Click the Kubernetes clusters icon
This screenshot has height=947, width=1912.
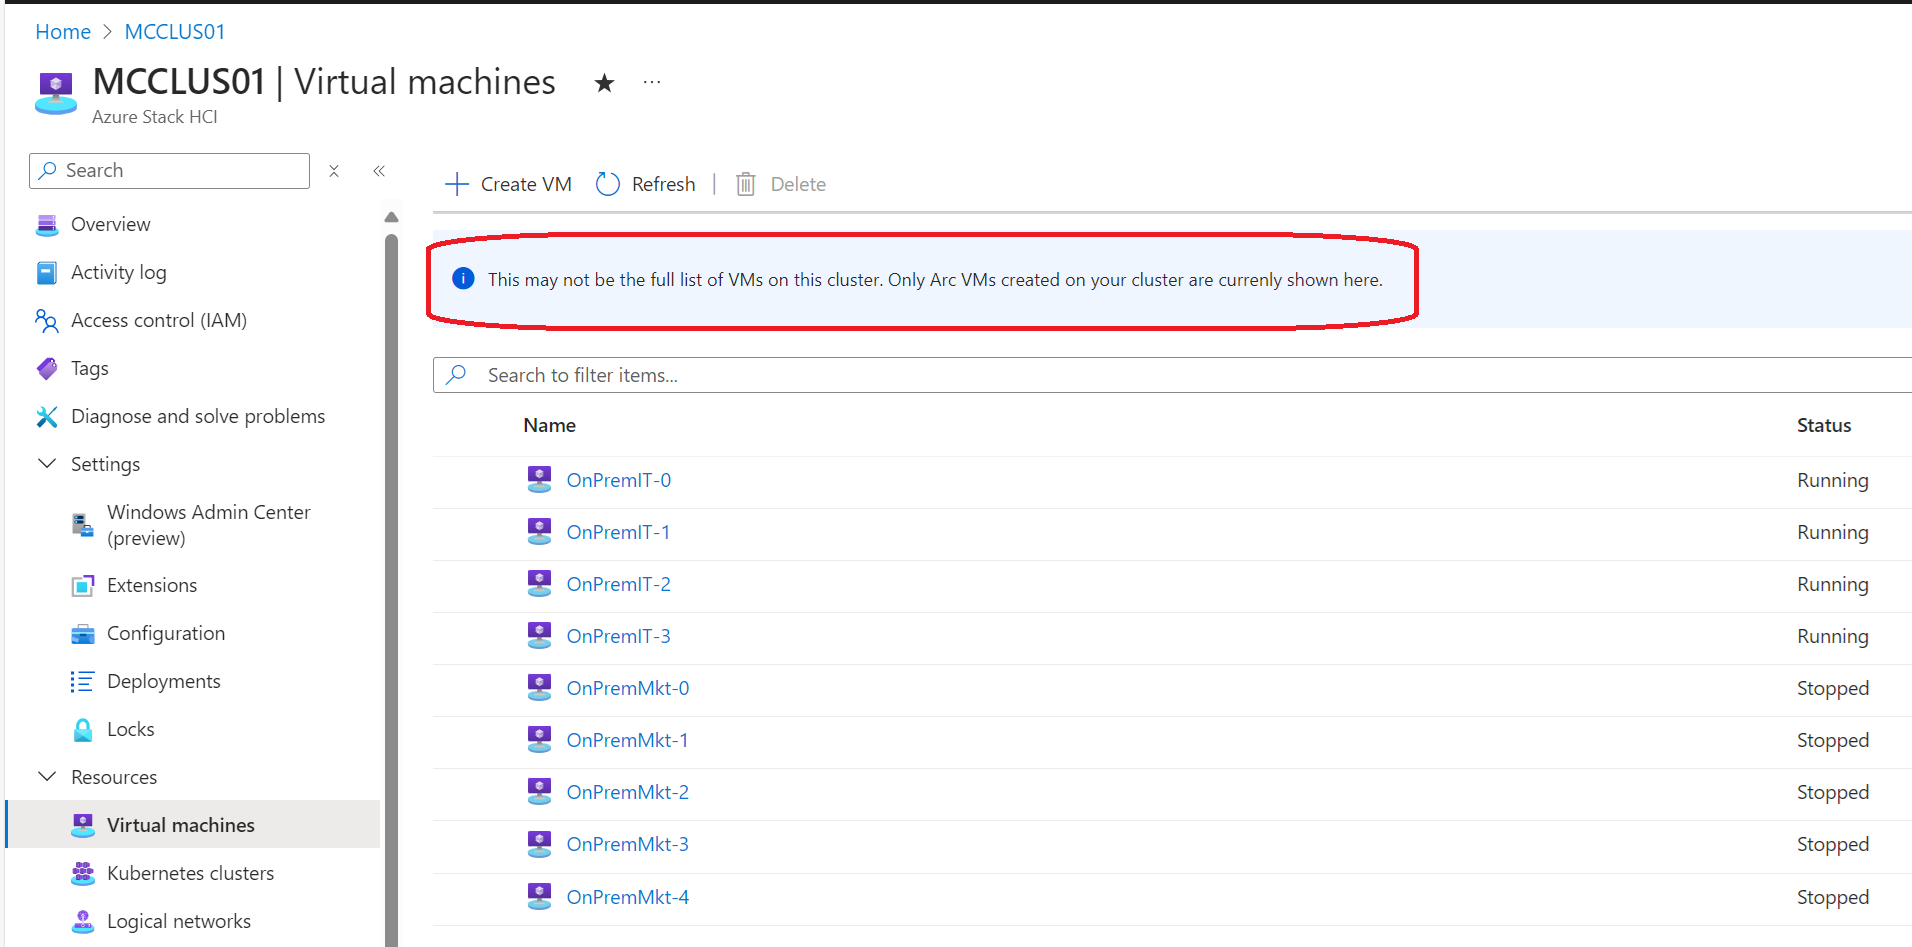point(84,873)
